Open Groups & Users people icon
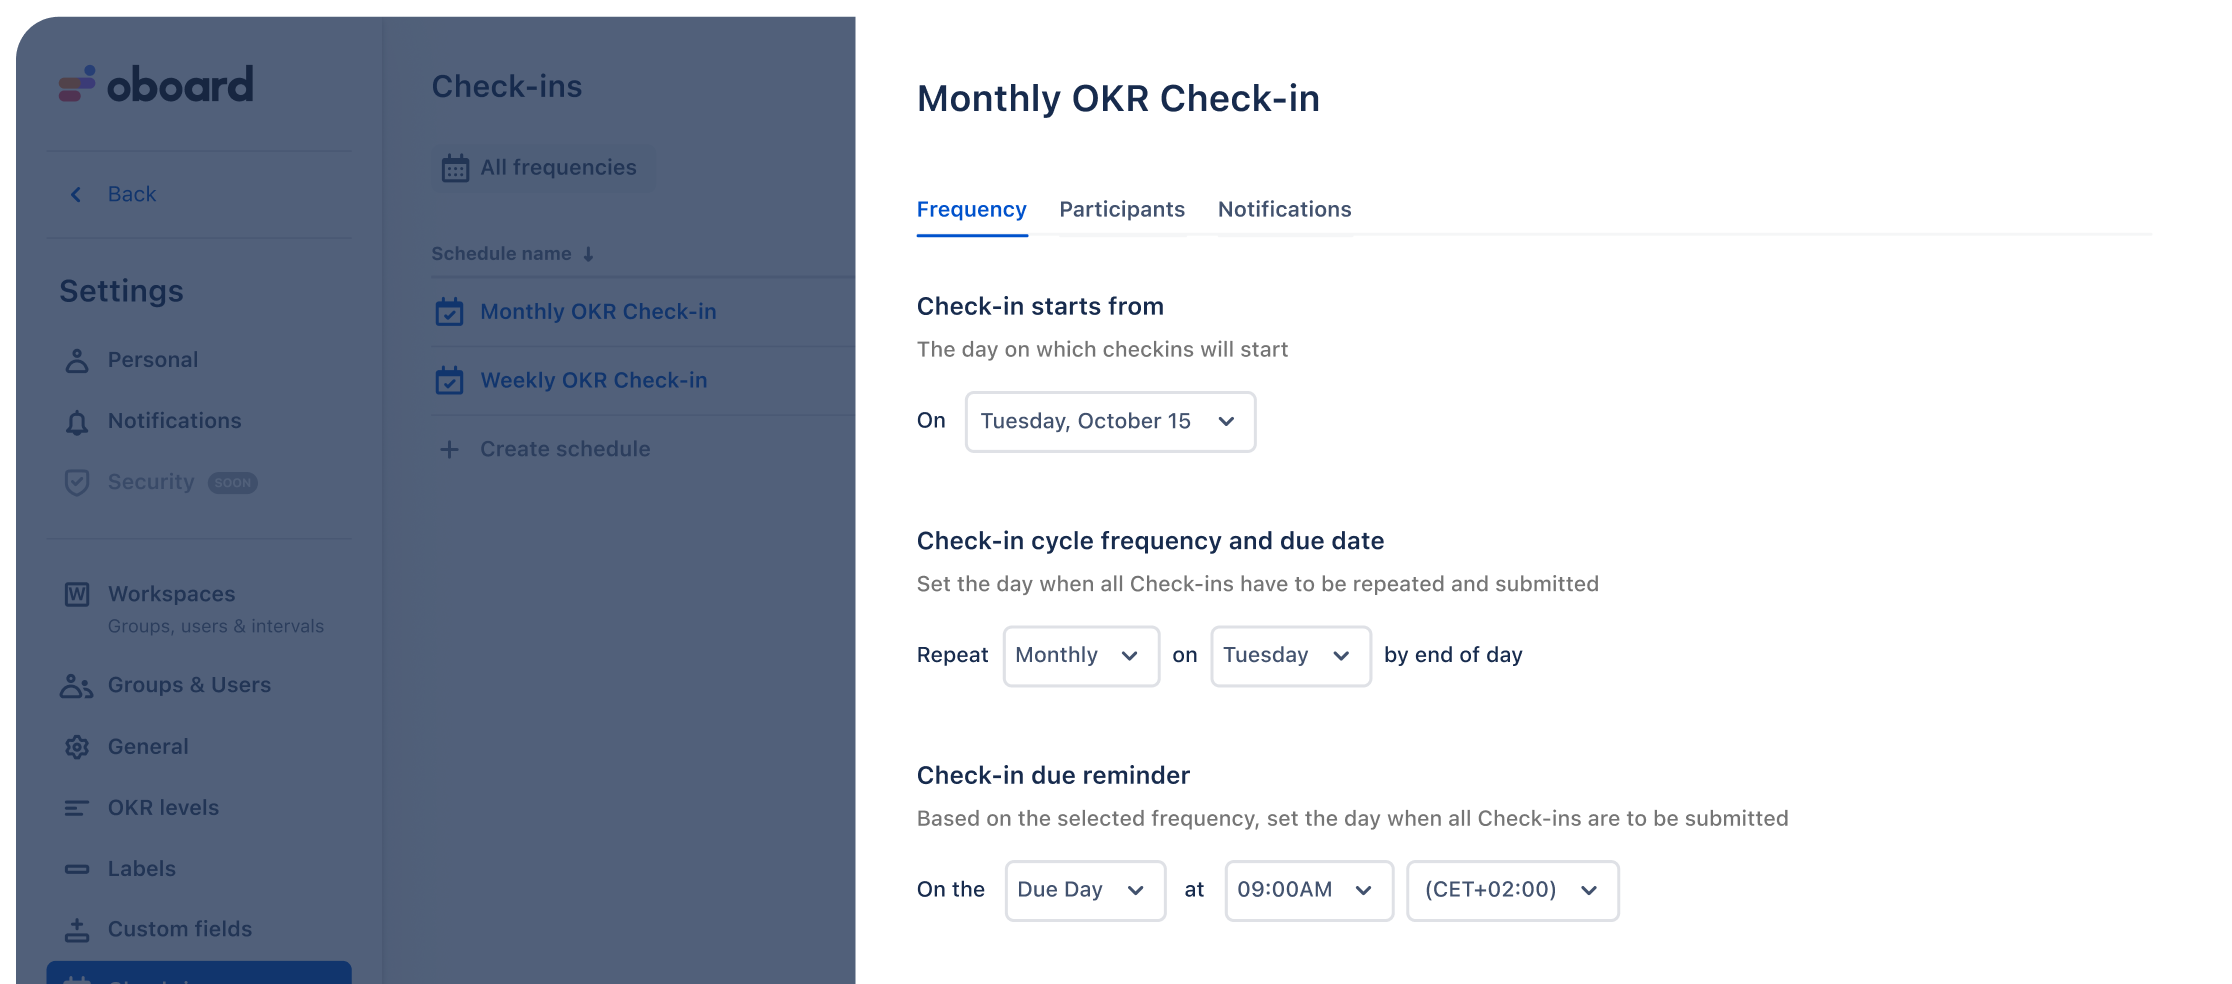Image resolution: width=2232 pixels, height=984 pixels. pyautogui.click(x=77, y=686)
